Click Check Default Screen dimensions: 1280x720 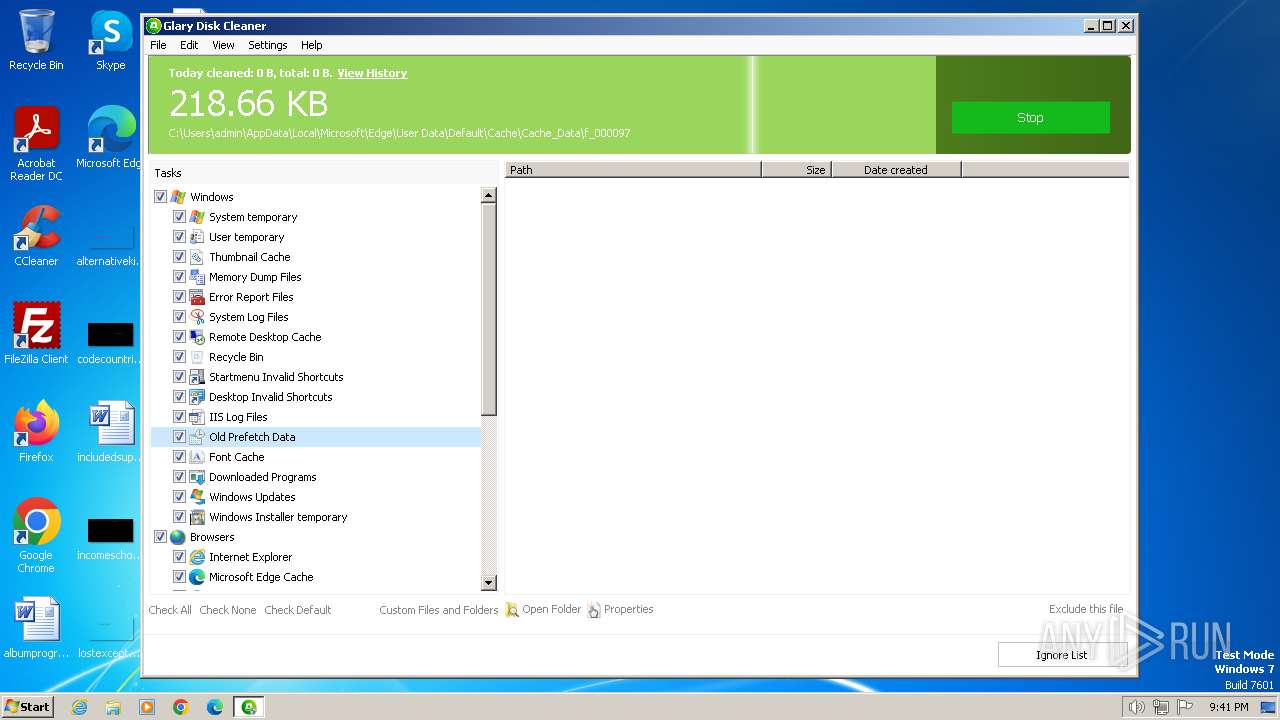(297, 610)
